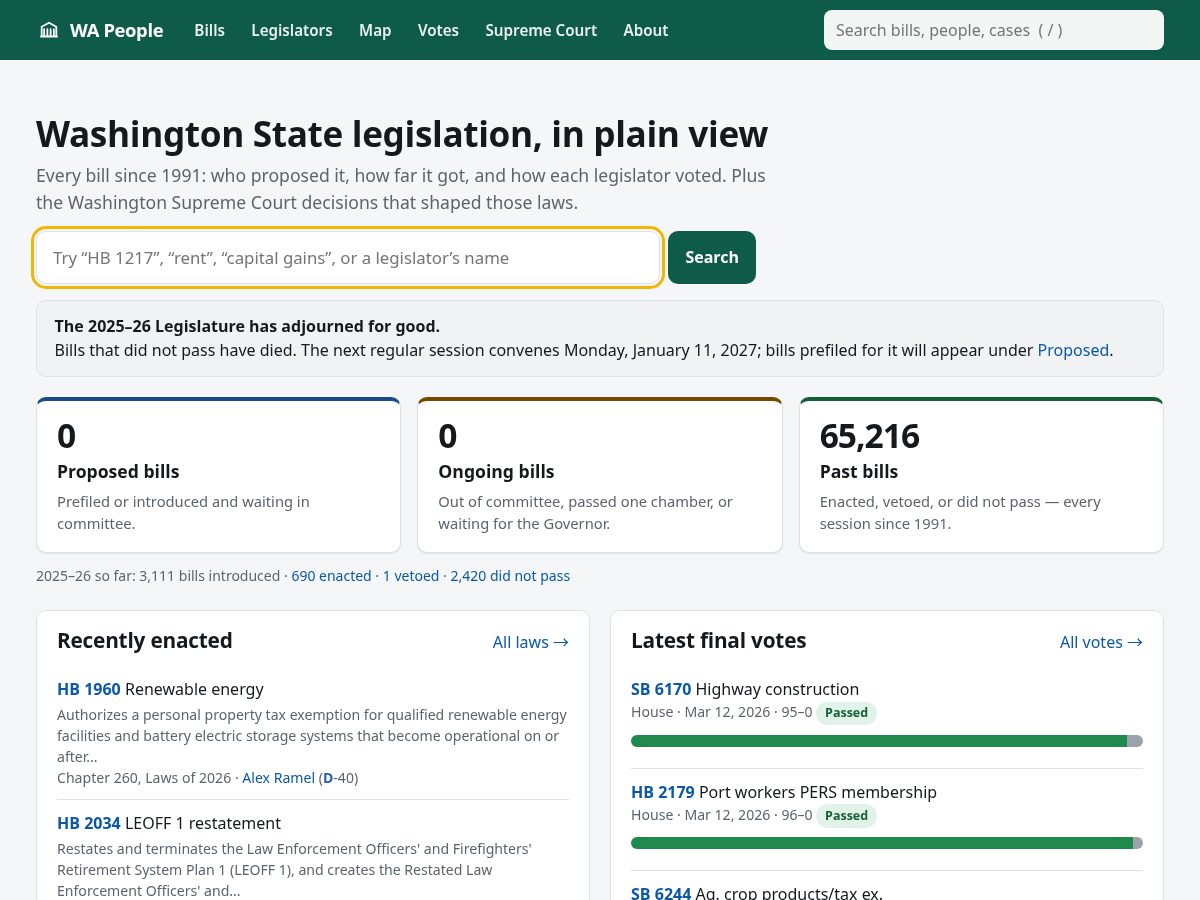The image size is (1200, 900).
Task: Open the 690 enacted link
Action: [x=331, y=576]
